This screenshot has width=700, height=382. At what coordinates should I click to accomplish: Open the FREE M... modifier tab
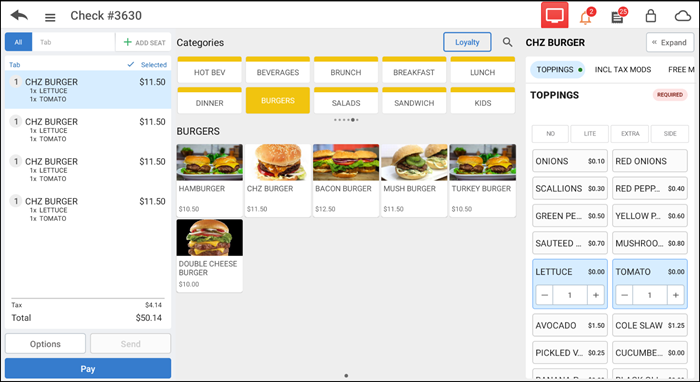(x=681, y=70)
